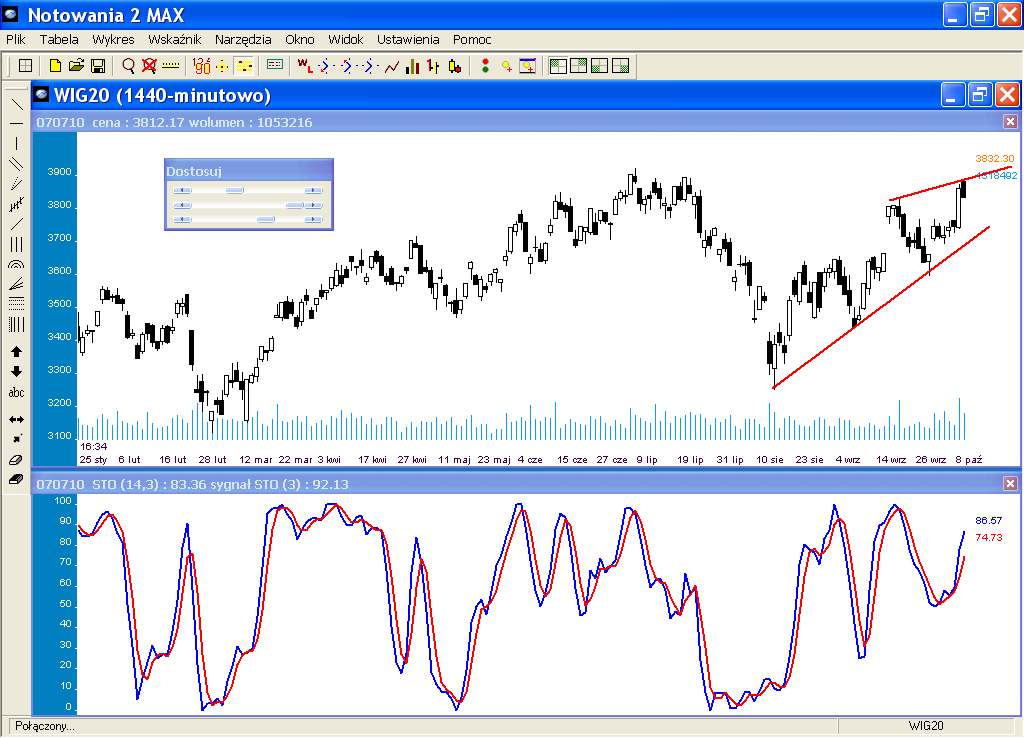This screenshot has width=1024, height=738.
Task: Open the teal quotes table icon
Action: tap(275, 65)
